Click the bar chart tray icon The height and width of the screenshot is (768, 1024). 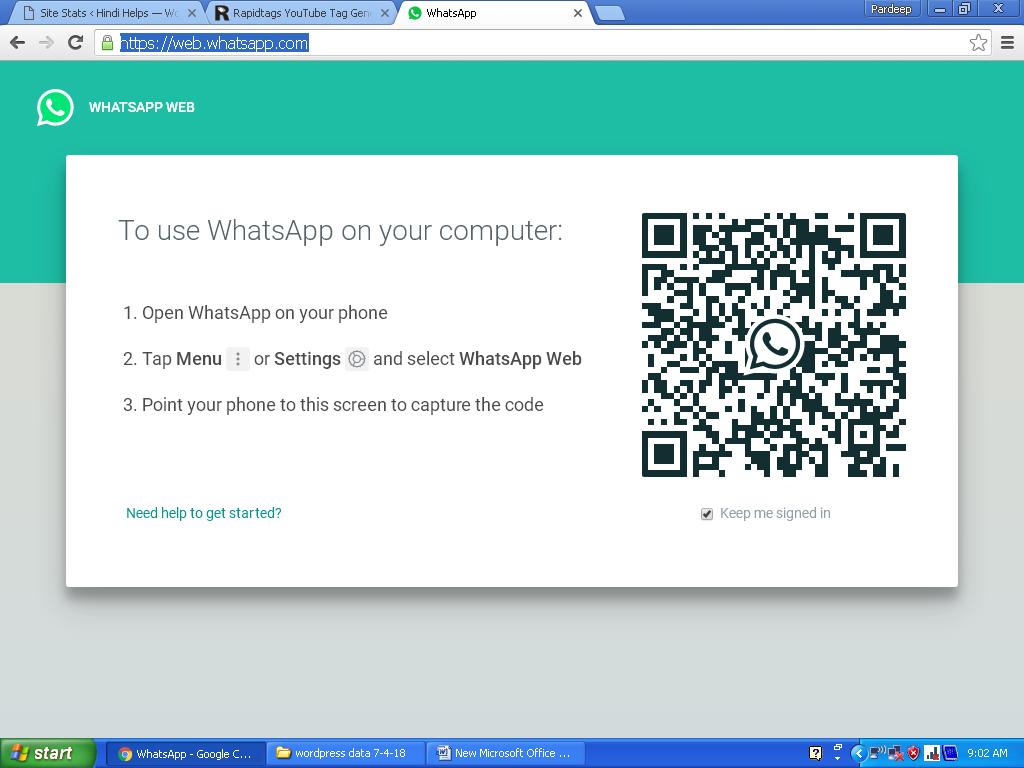coord(932,754)
